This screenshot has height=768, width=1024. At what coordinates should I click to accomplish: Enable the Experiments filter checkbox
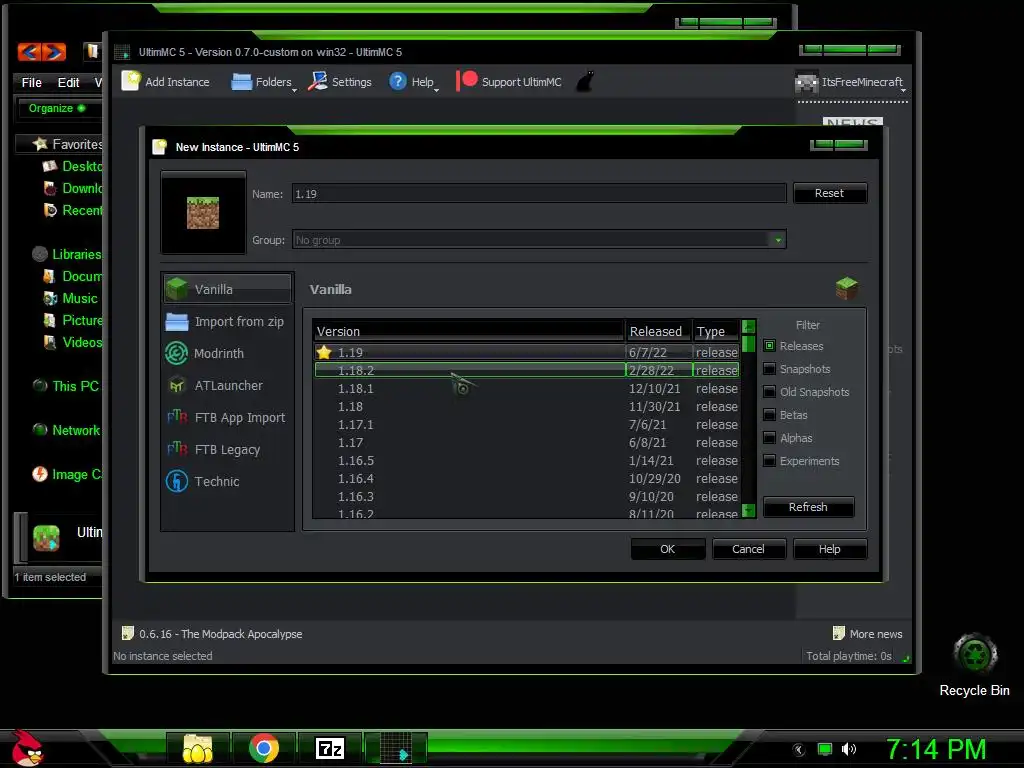pyautogui.click(x=769, y=460)
